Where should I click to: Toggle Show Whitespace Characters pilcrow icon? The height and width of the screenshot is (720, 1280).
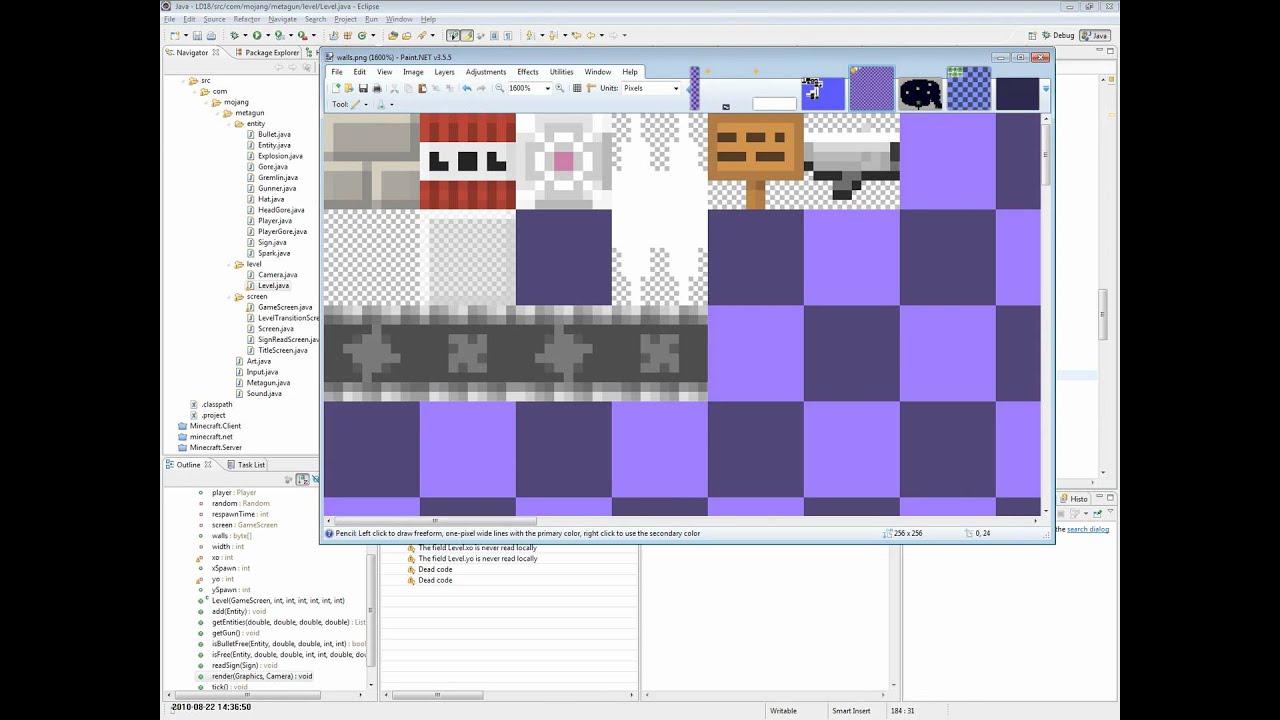pos(508,35)
